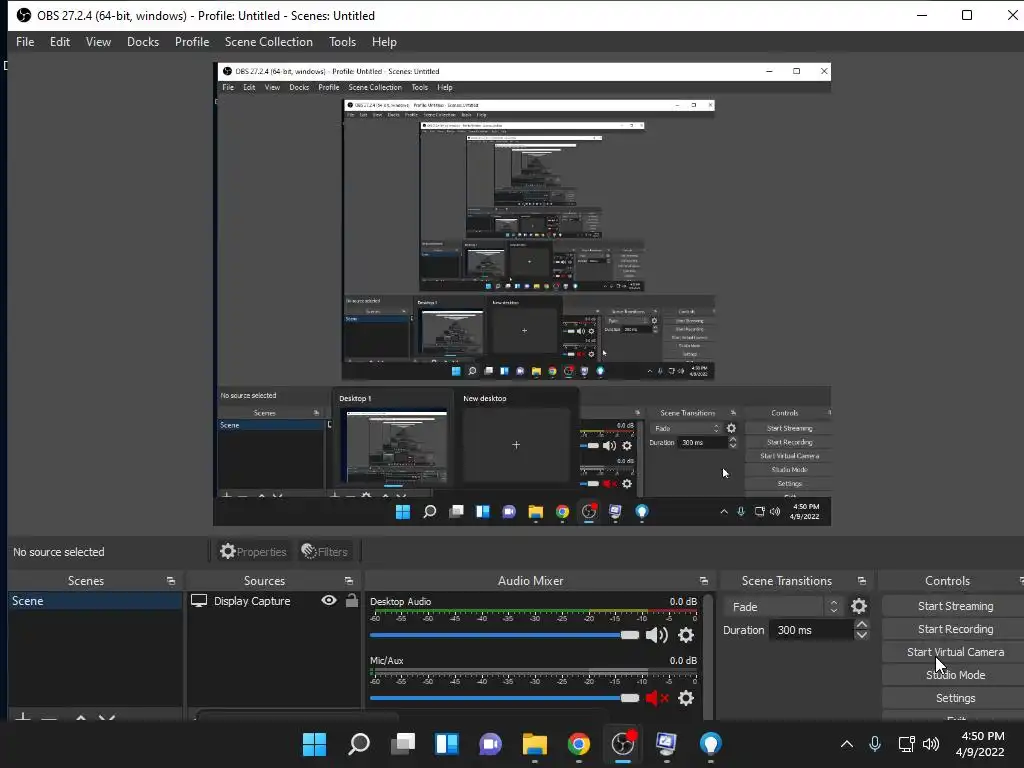Show hidden tray icons chevron
The height and width of the screenshot is (768, 1024).
846,743
